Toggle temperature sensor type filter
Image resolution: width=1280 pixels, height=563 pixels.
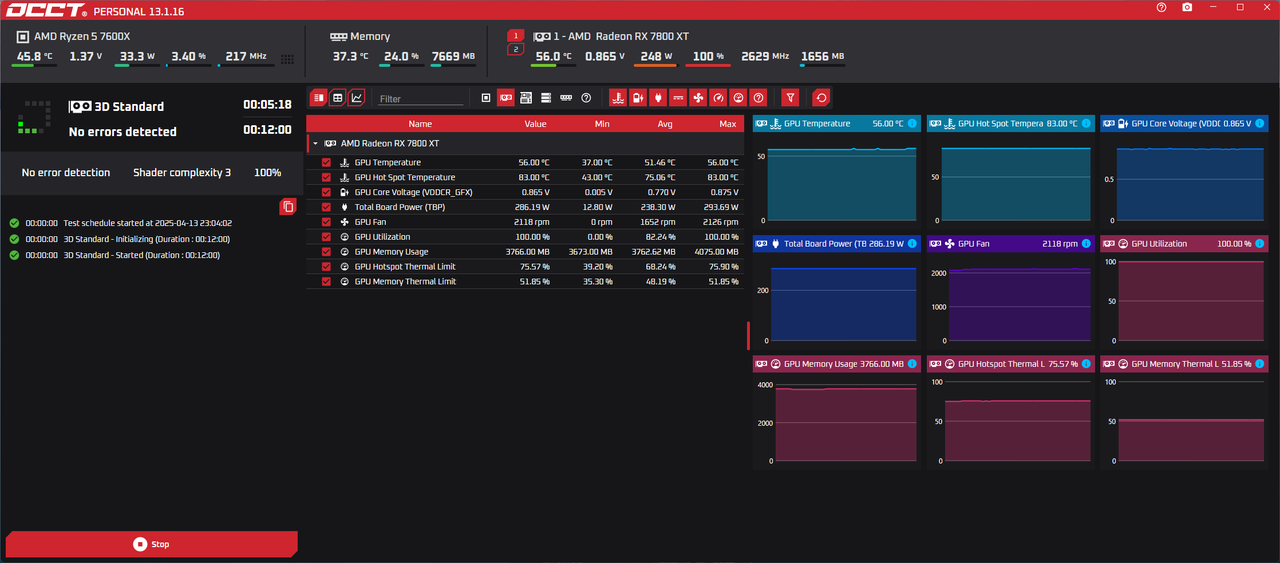tap(618, 98)
